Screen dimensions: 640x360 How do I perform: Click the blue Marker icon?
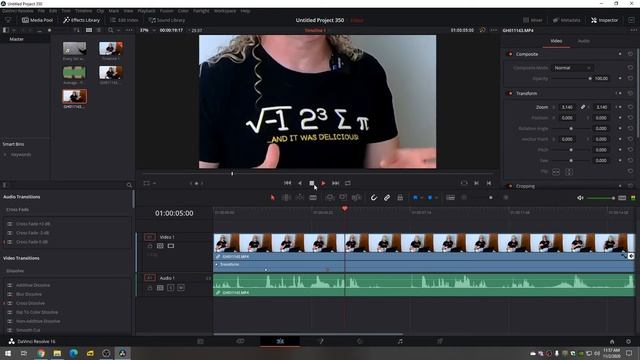pyautogui.click(x=430, y=198)
